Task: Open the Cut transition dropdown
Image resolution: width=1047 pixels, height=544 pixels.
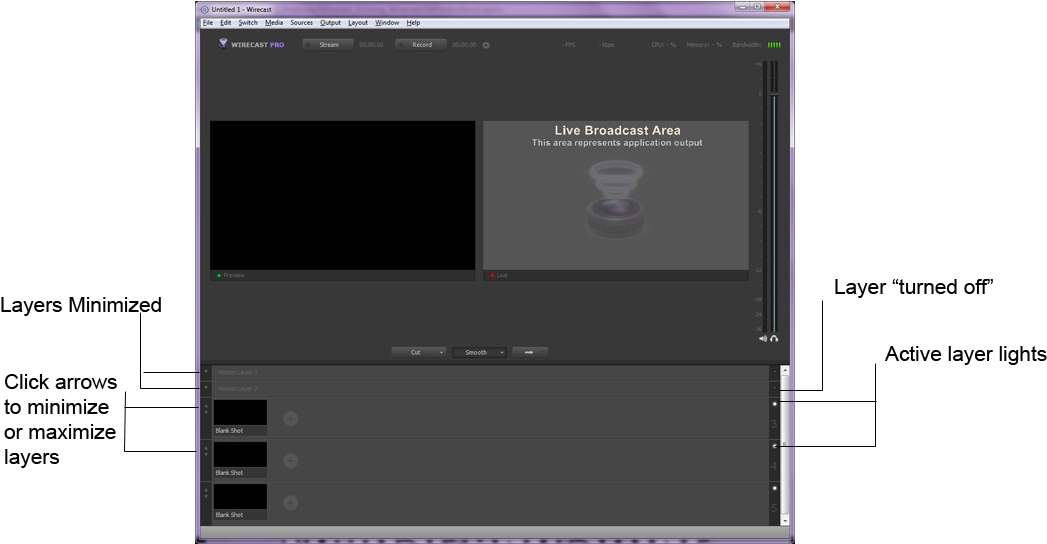Action: (x=441, y=352)
